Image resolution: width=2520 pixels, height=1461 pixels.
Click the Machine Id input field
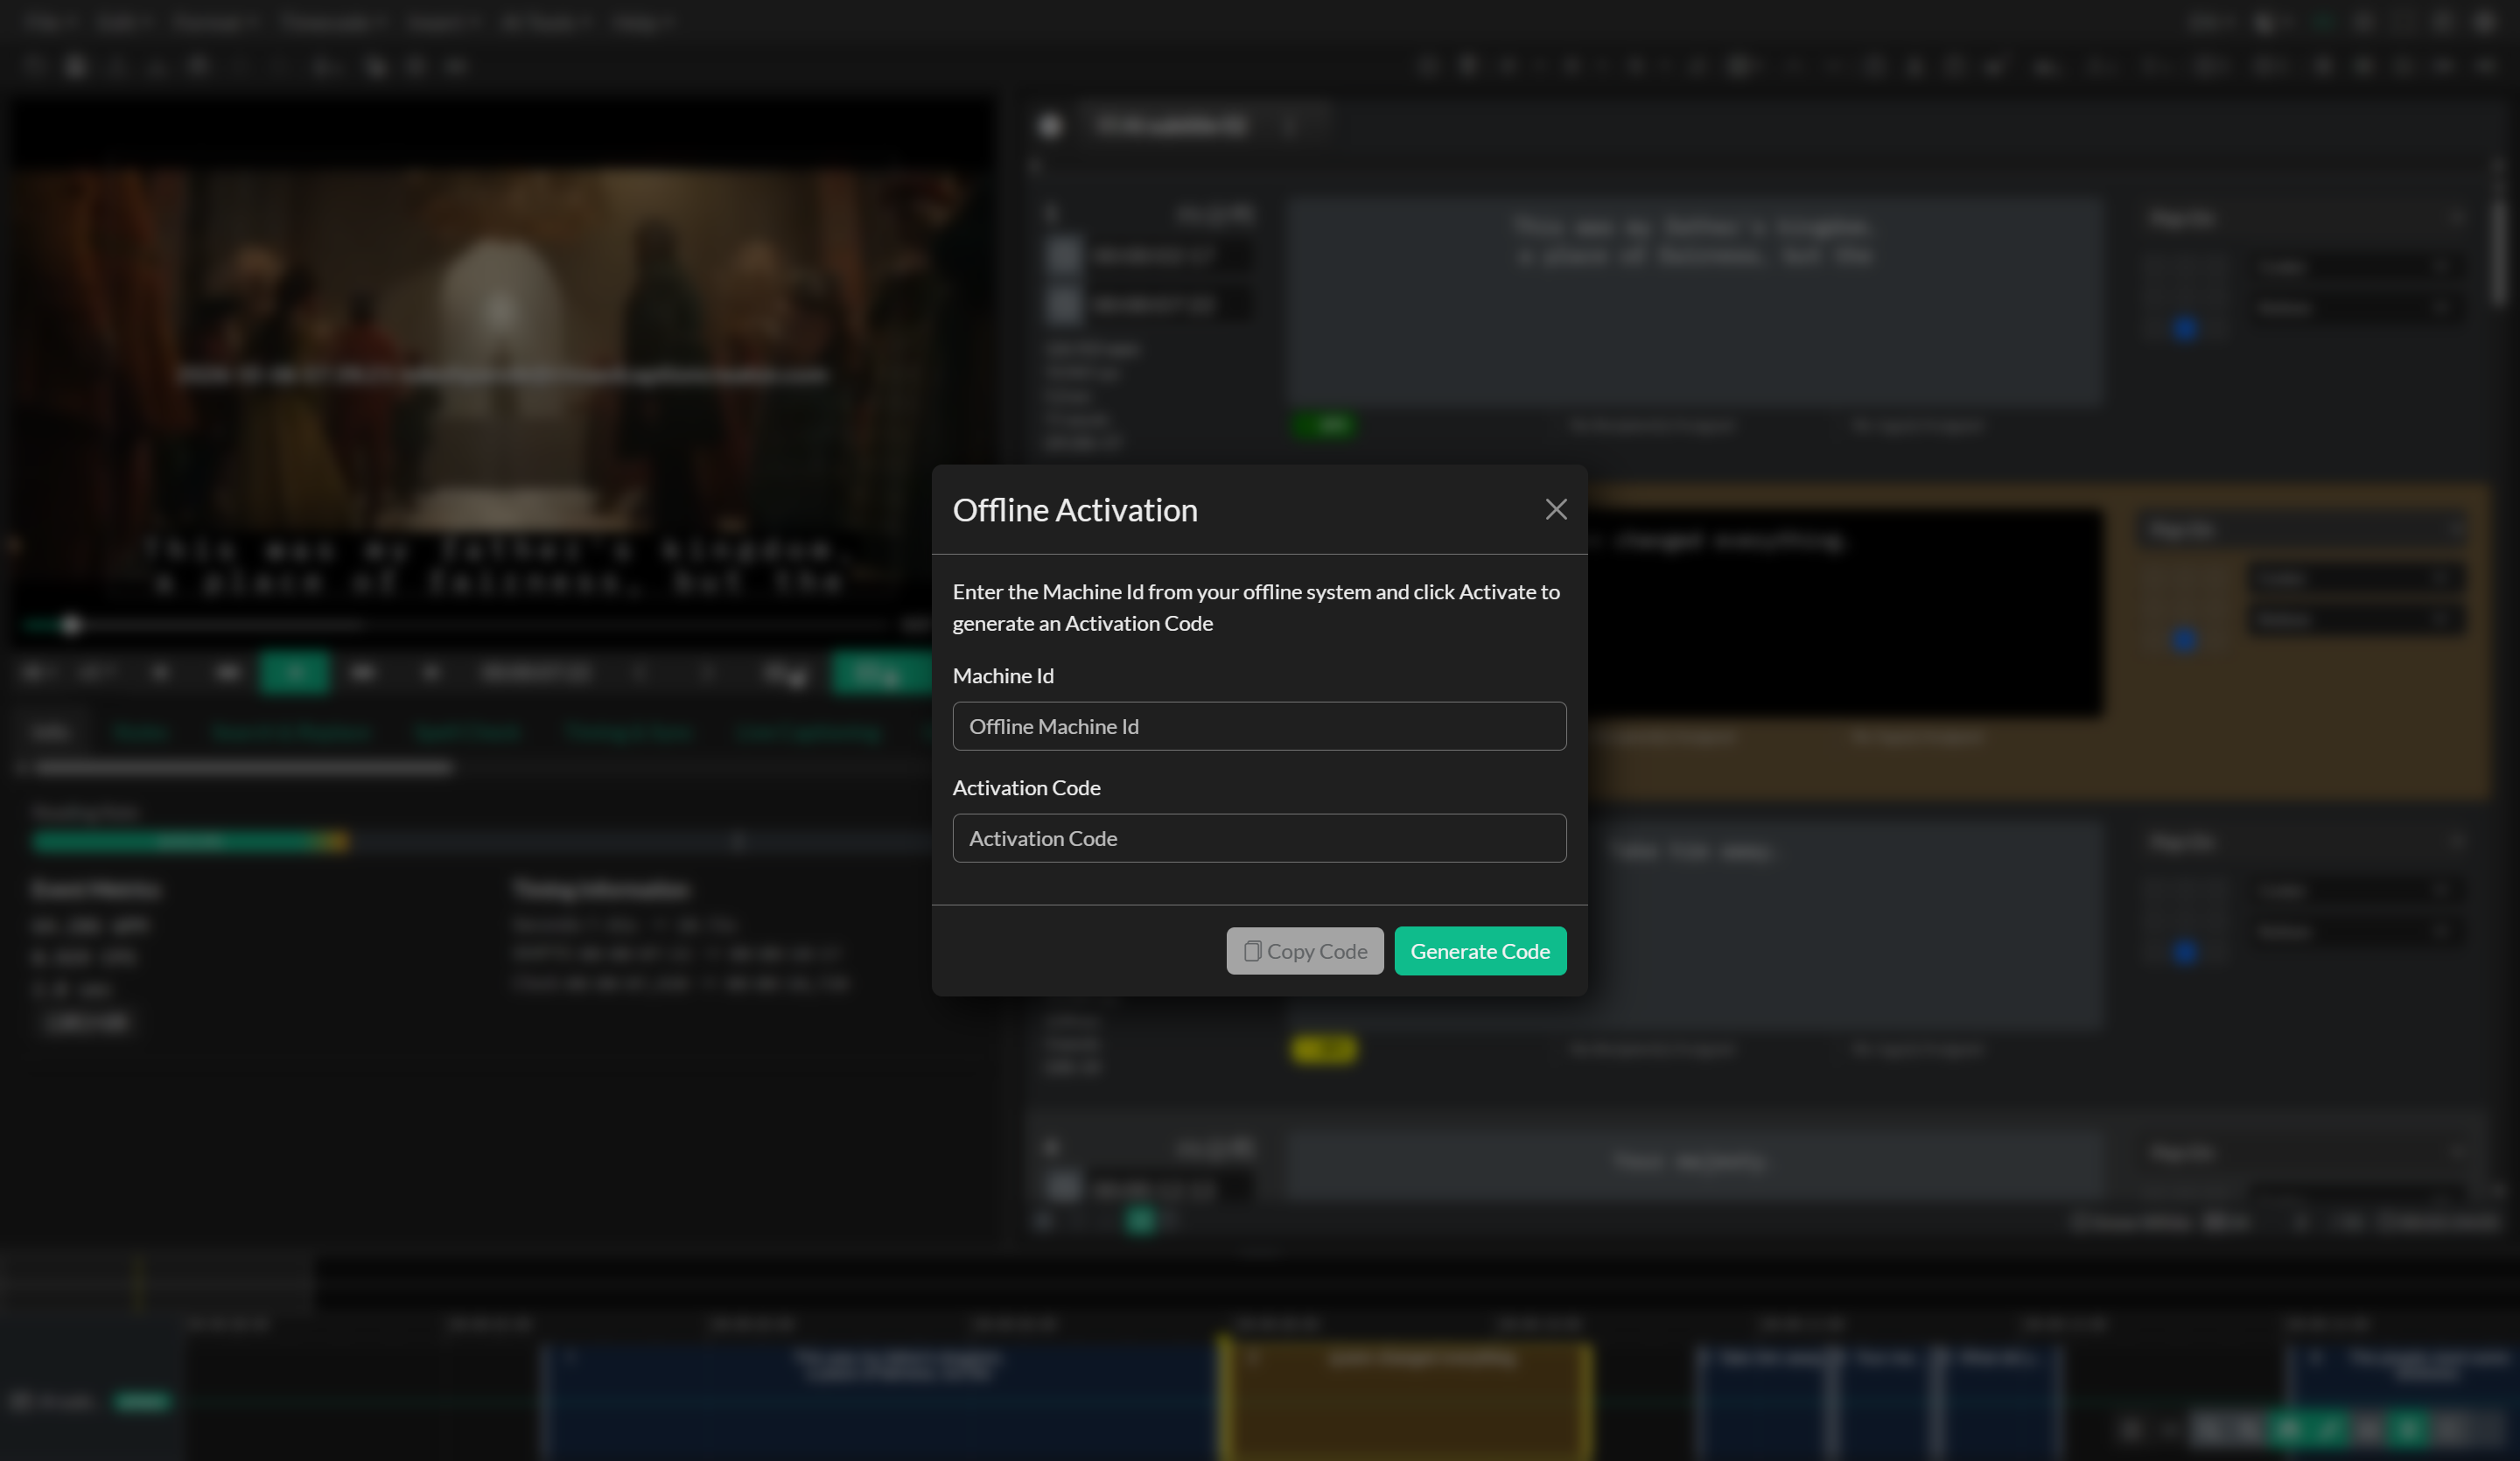click(x=1259, y=726)
